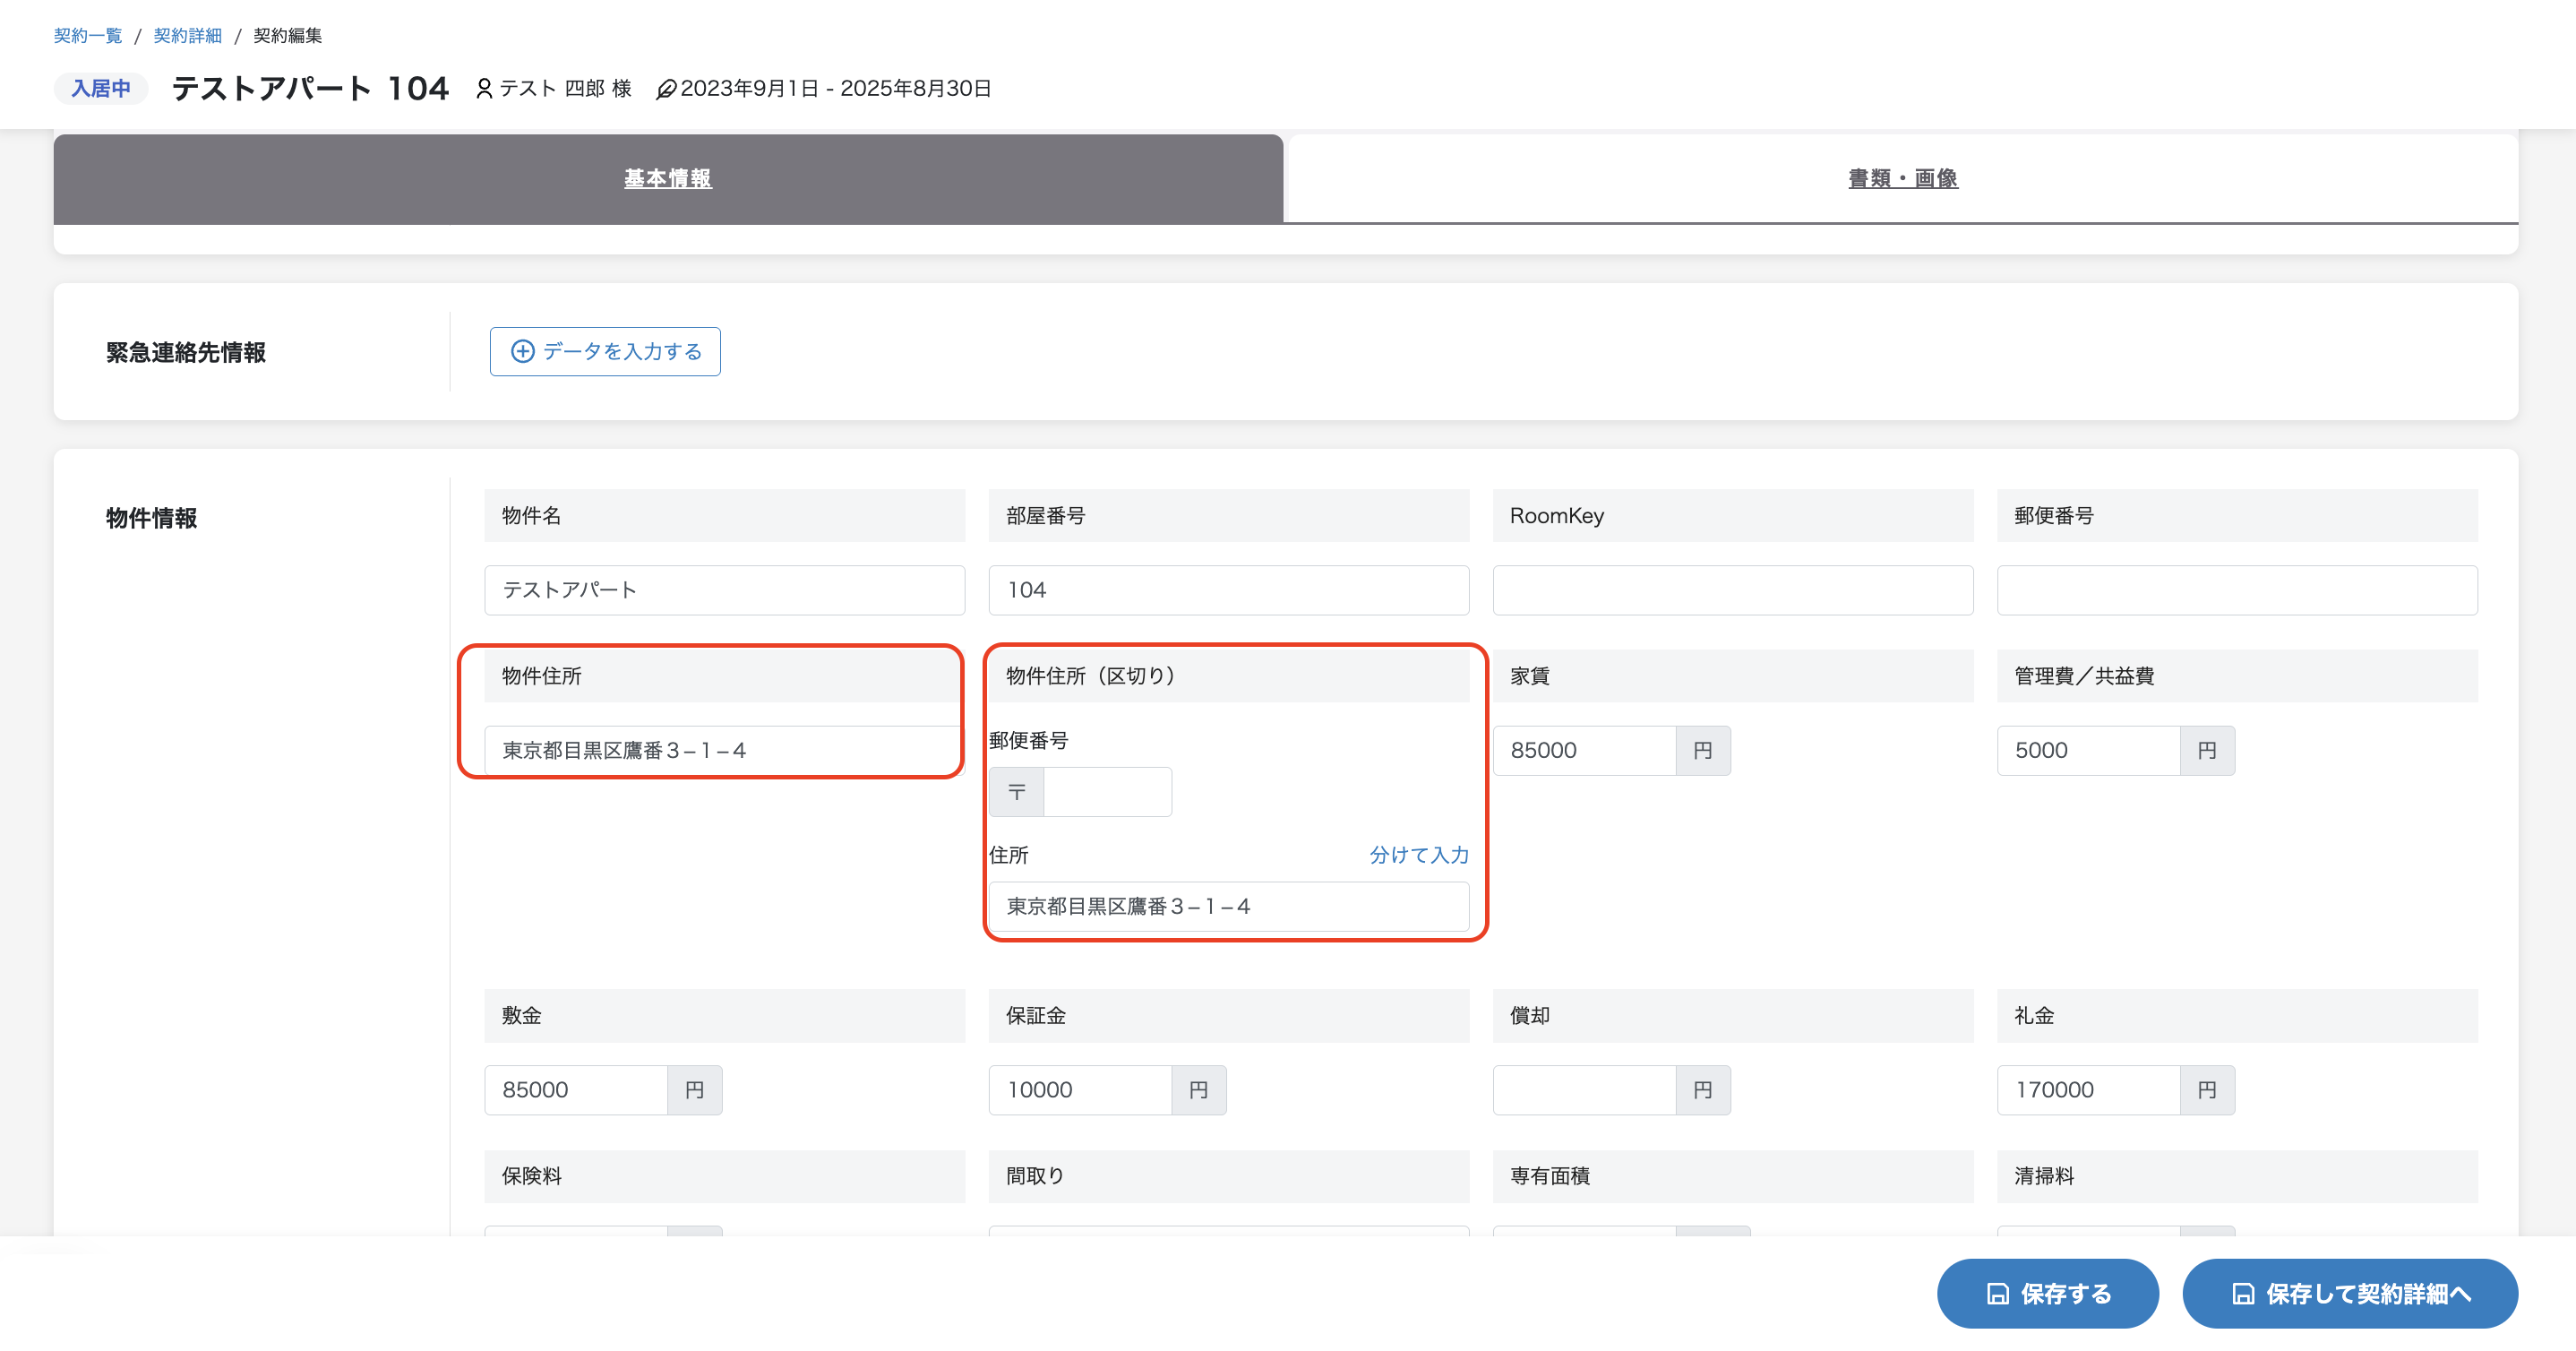Go to 契約詳細 breadcrumb link

(x=187, y=36)
